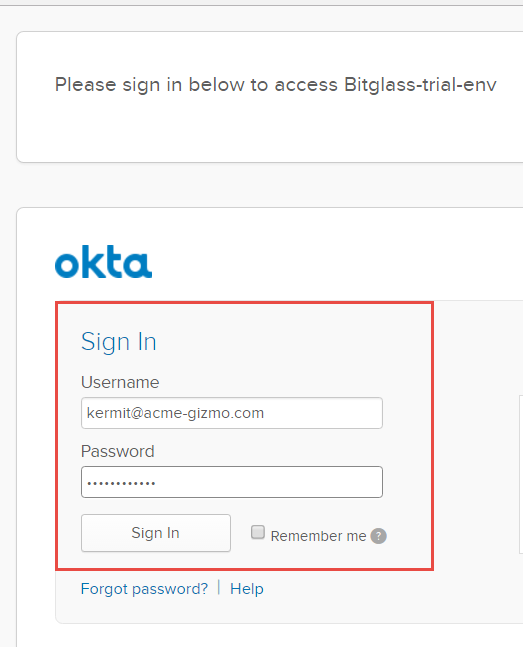
Task: Focus the Username field containing kermit@acme-gizmo.com
Action: click(232, 413)
